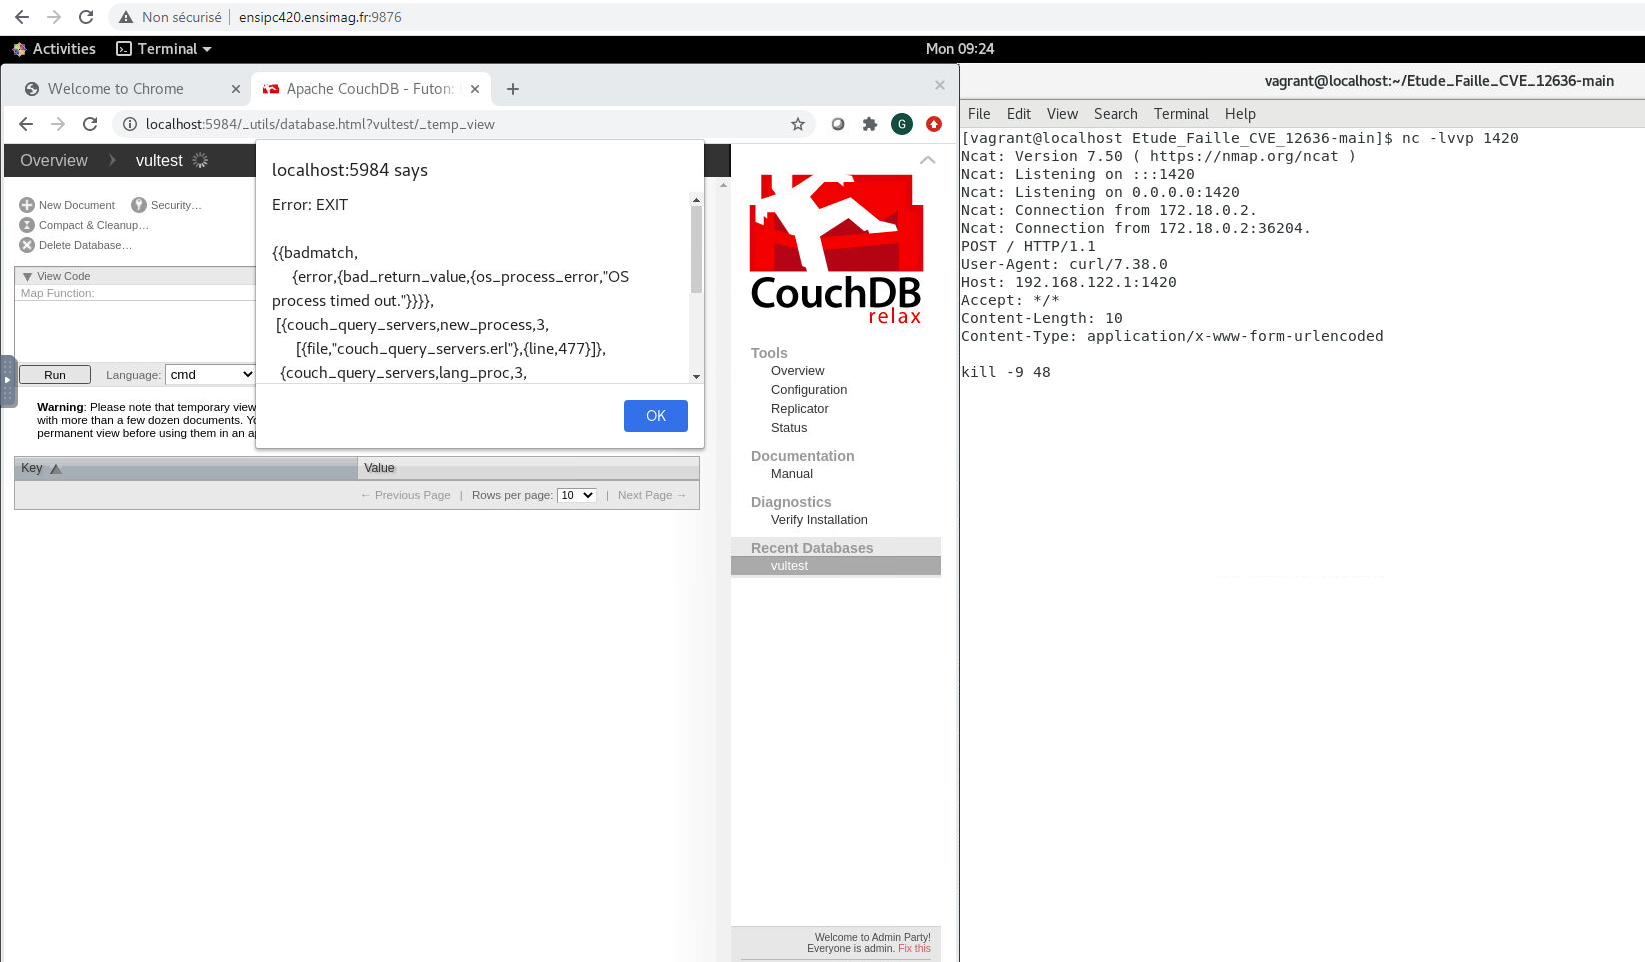1645x962 pixels.
Task: Open terminal Terminal menu
Action: click(1181, 114)
